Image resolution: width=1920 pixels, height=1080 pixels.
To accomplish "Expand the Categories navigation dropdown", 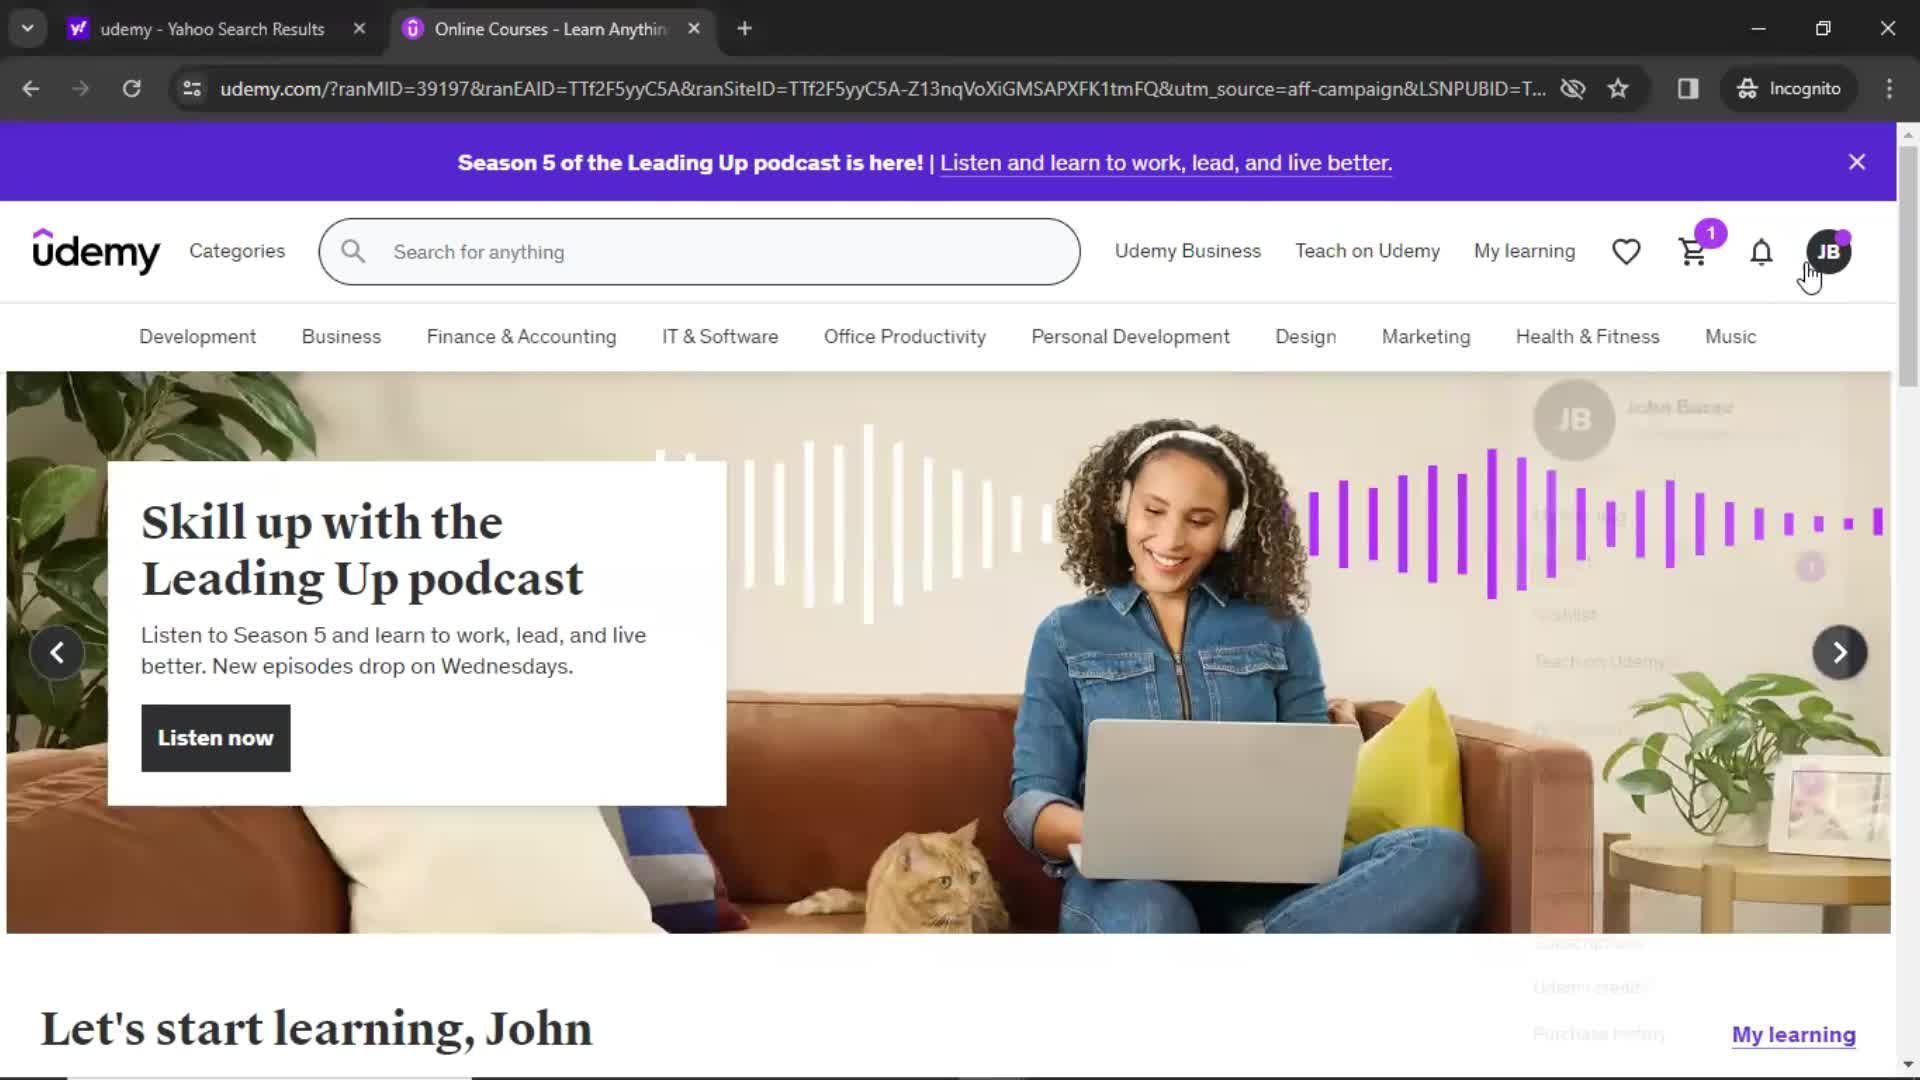I will tap(237, 251).
